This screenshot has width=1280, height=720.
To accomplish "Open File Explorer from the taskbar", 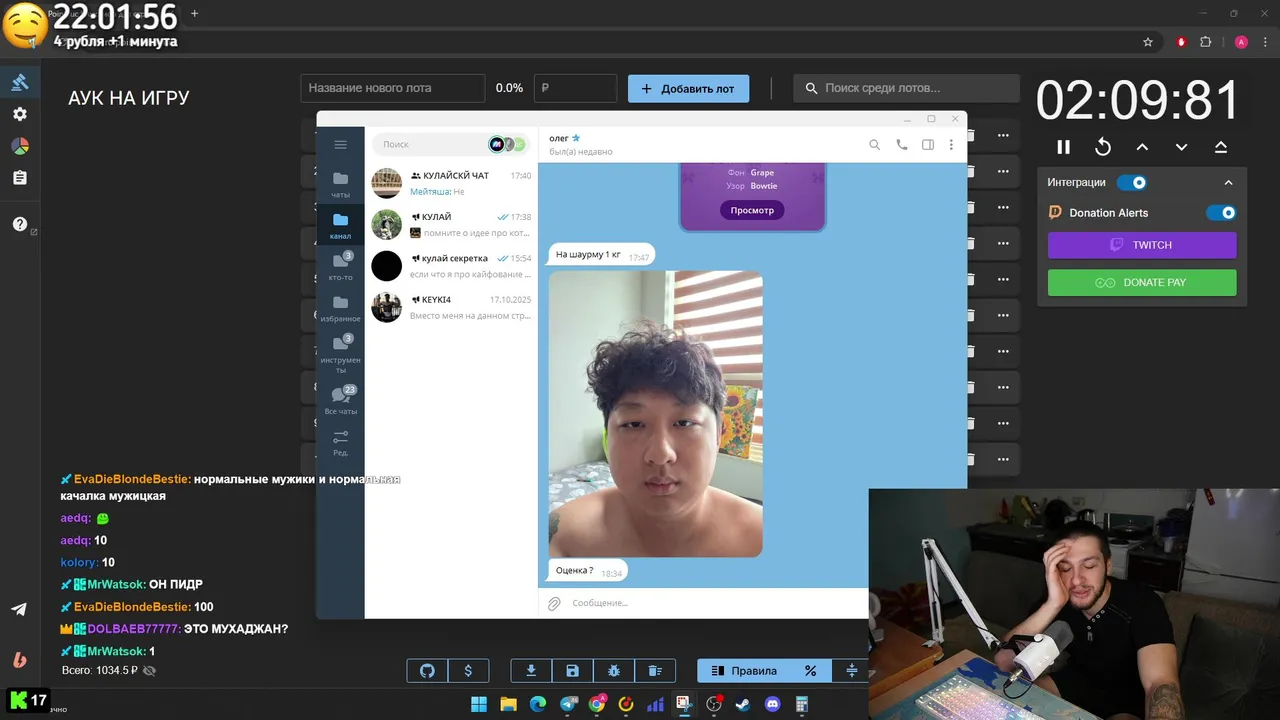I will 508,704.
